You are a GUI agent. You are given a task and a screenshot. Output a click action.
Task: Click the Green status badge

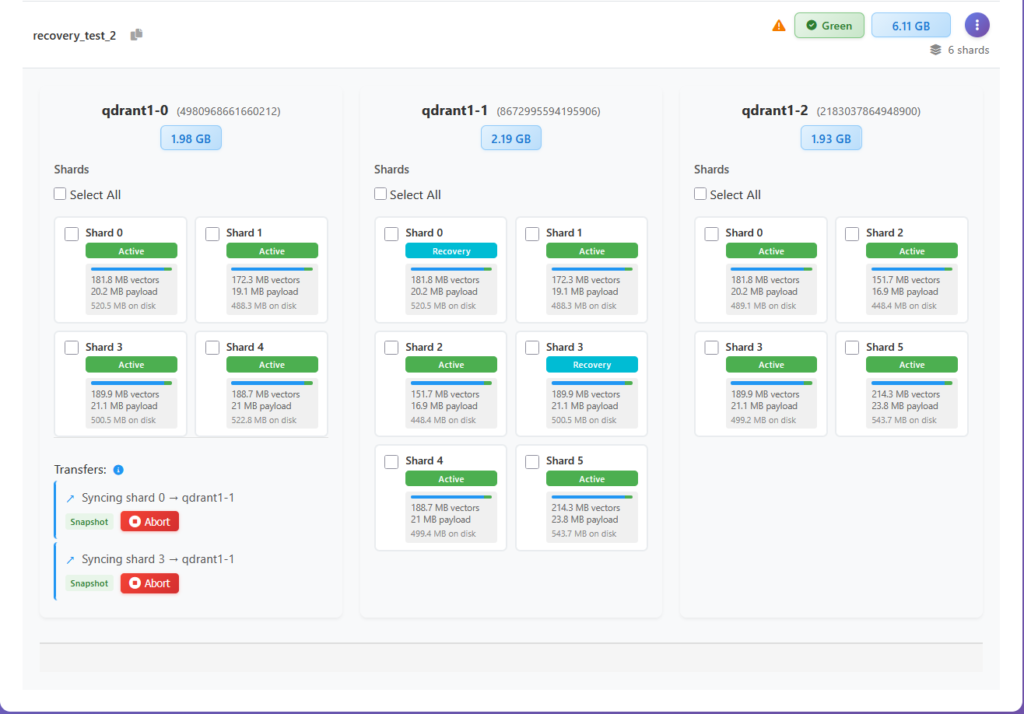point(829,25)
